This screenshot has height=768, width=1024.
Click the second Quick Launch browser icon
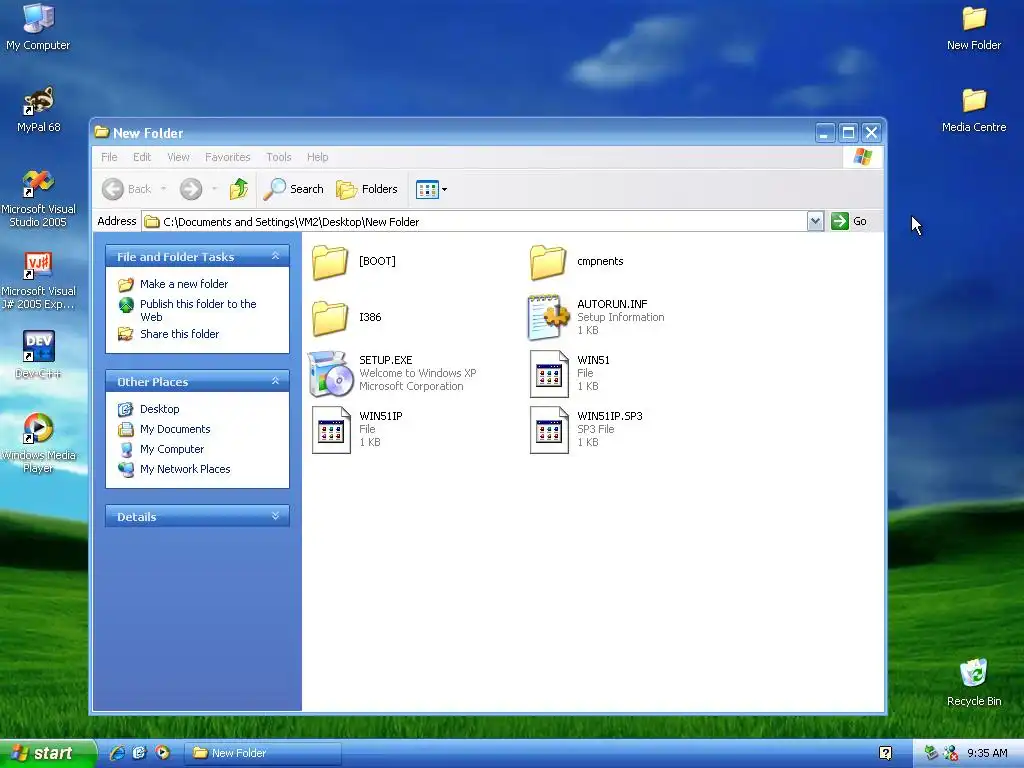tap(140, 753)
